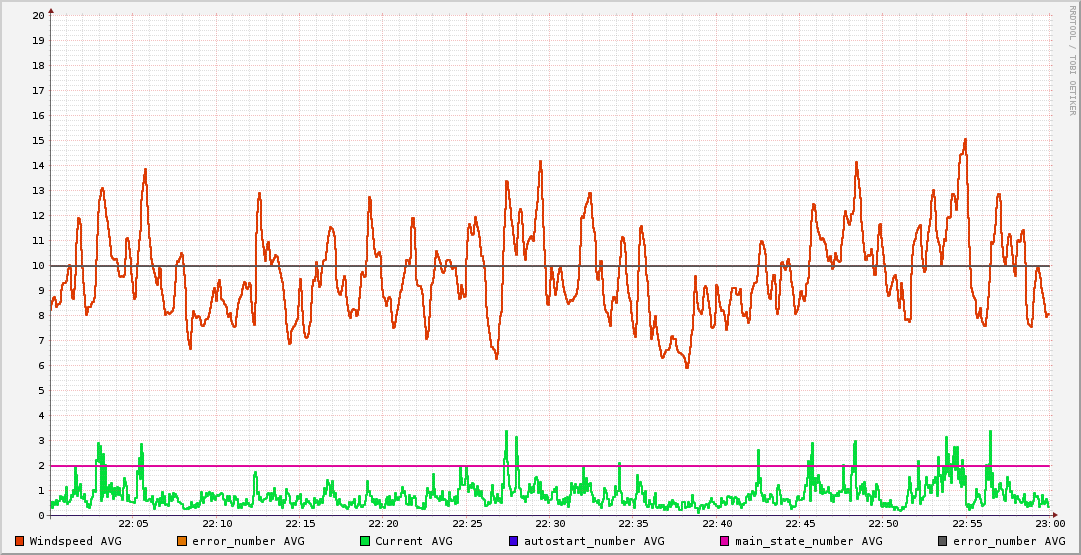Click the 22:45 time axis label
1081x555 pixels.
click(x=800, y=523)
